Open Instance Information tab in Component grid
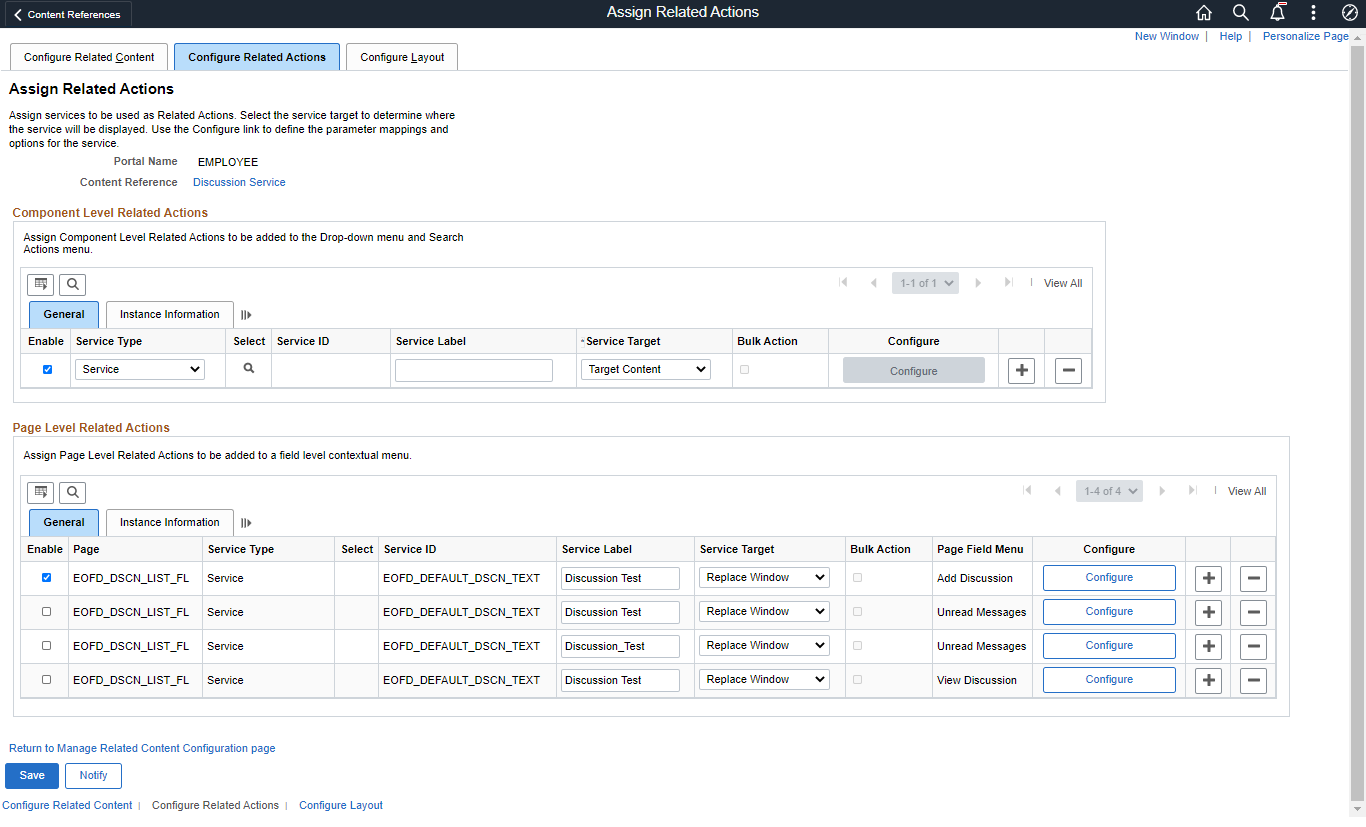Screen dimensions: 1366x827 [x=170, y=314]
